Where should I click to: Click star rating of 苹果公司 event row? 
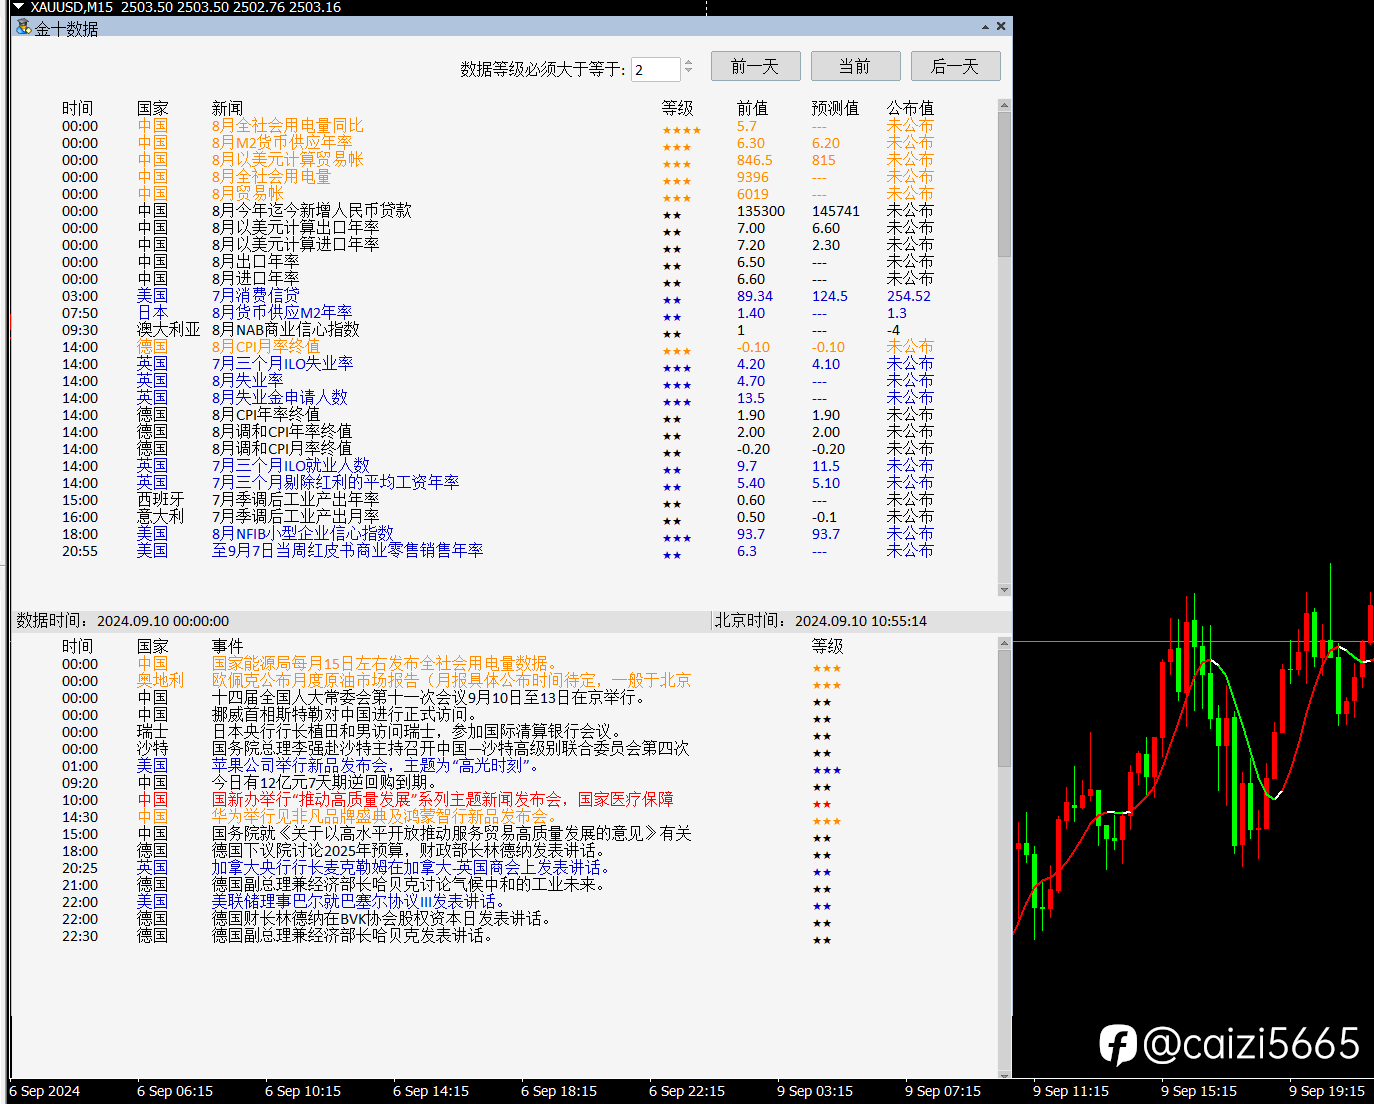pyautogui.click(x=827, y=770)
